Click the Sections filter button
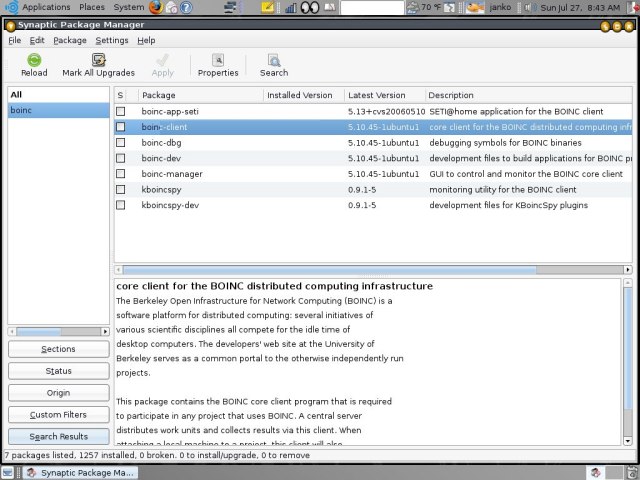Viewport: 640px width, 480px height. pyautogui.click(x=59, y=349)
